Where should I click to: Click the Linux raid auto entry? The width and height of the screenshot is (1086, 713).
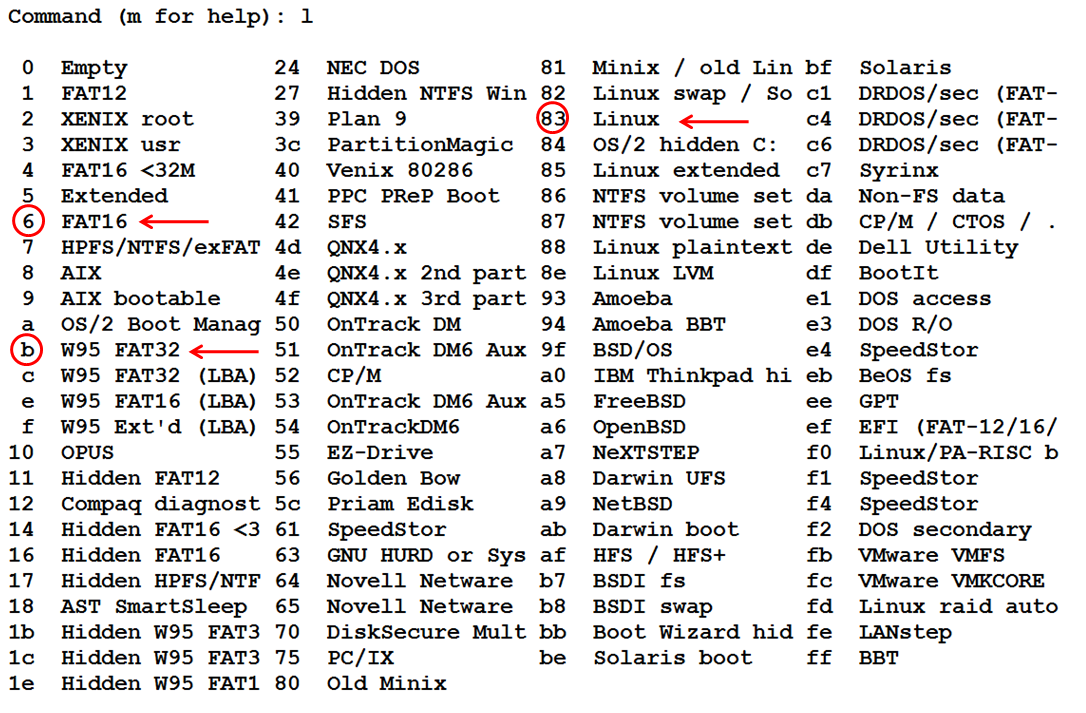pyautogui.click(x=957, y=606)
